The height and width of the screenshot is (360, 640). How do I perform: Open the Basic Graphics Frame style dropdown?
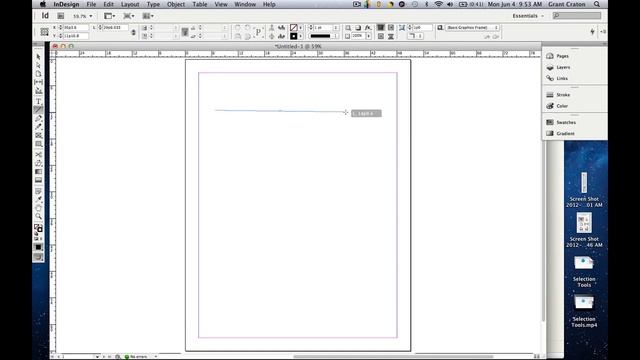(x=472, y=27)
